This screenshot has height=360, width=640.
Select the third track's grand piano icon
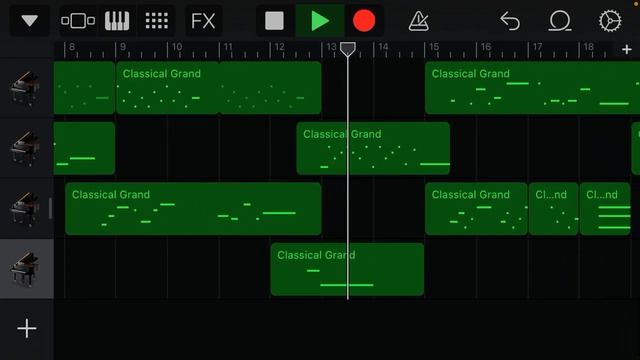25,209
